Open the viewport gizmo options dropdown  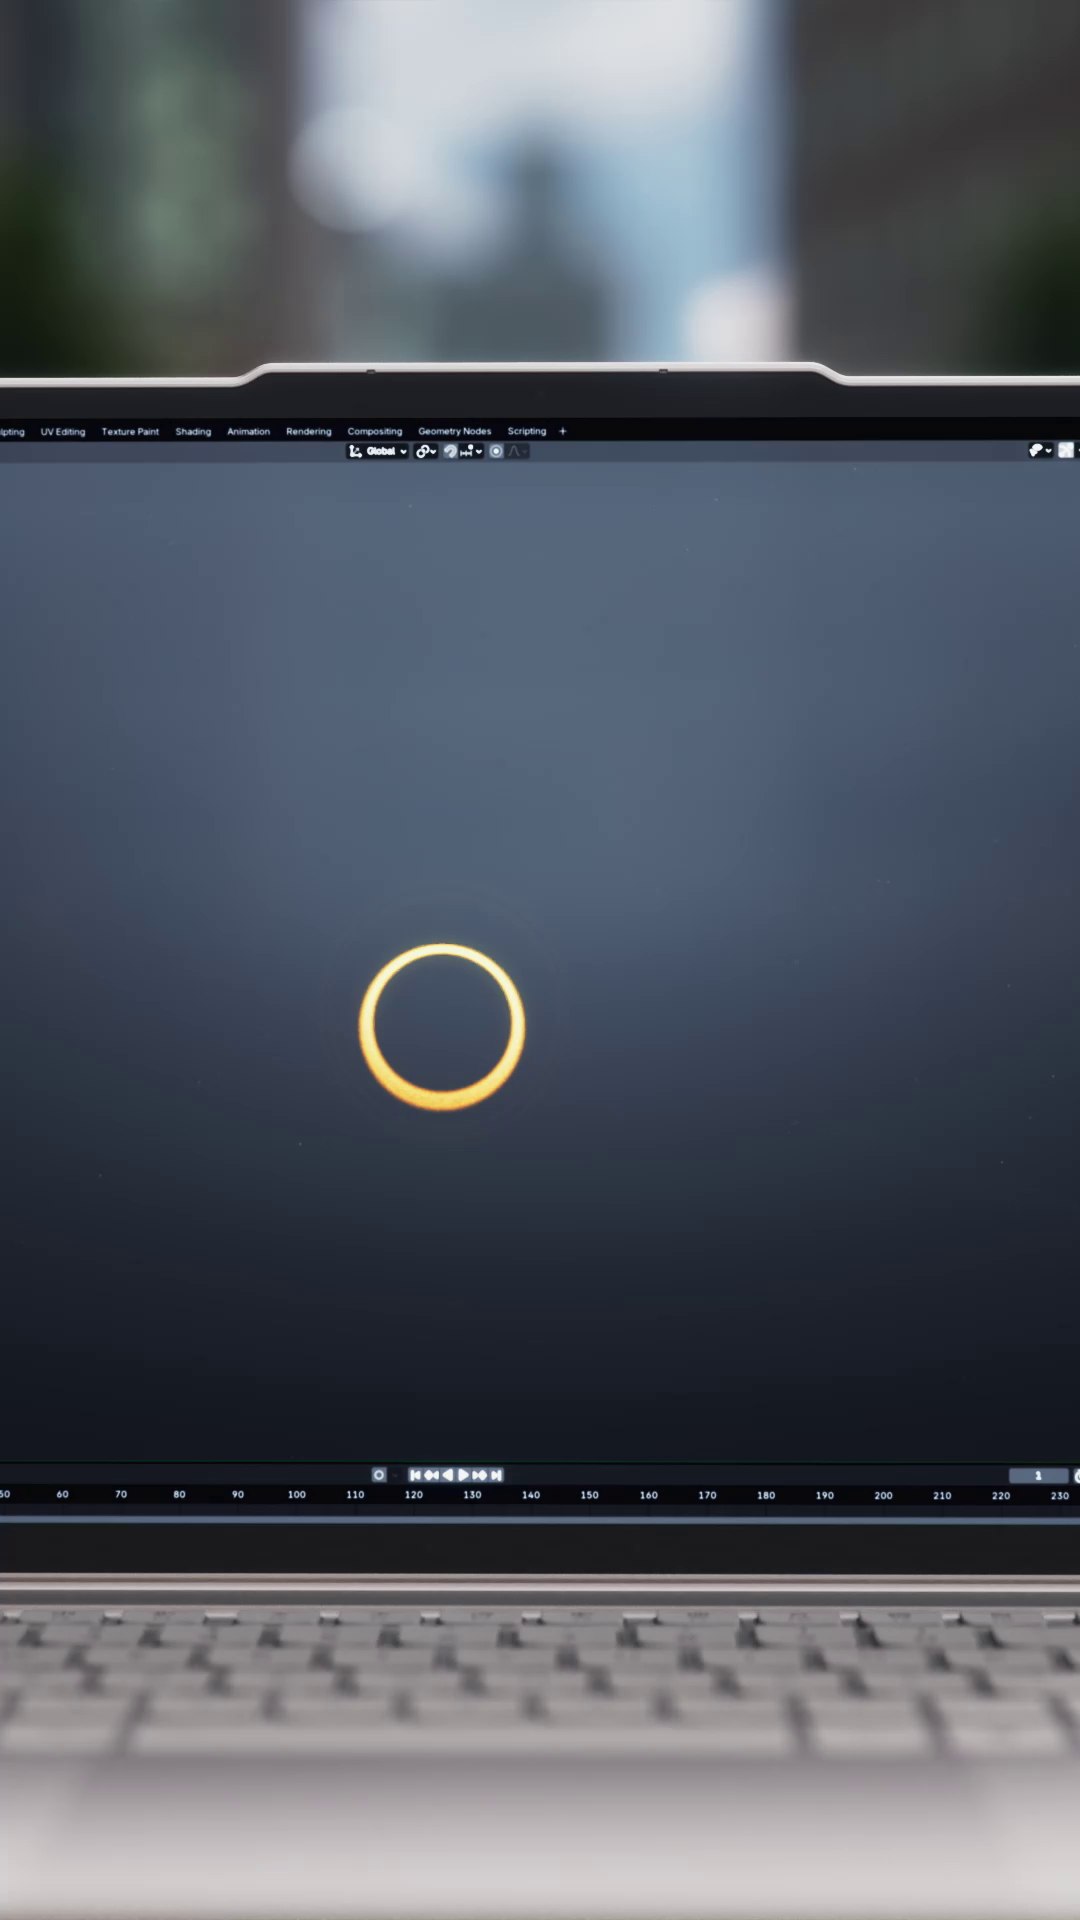[1040, 451]
